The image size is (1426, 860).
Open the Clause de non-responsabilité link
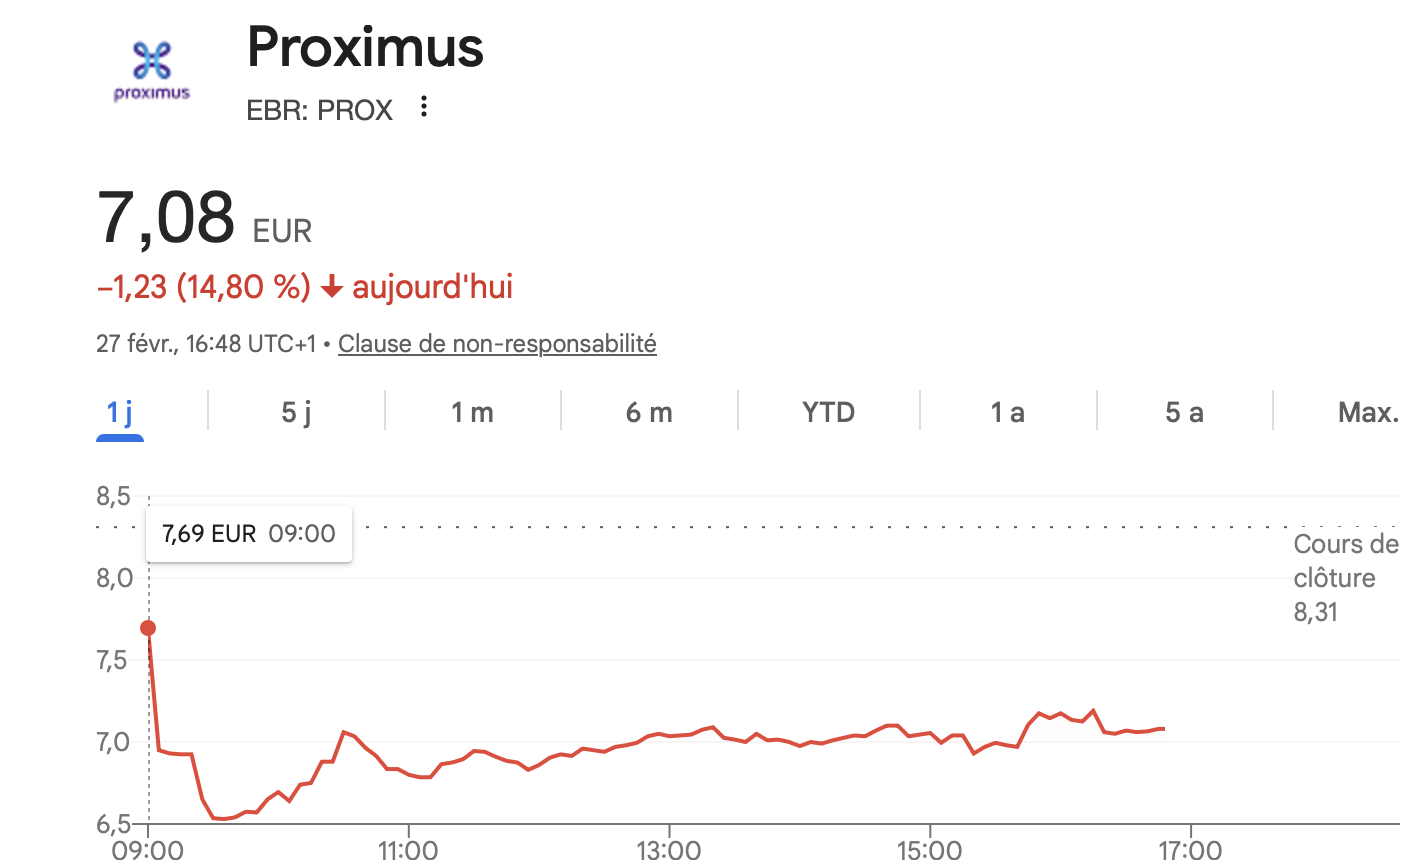[x=497, y=344]
